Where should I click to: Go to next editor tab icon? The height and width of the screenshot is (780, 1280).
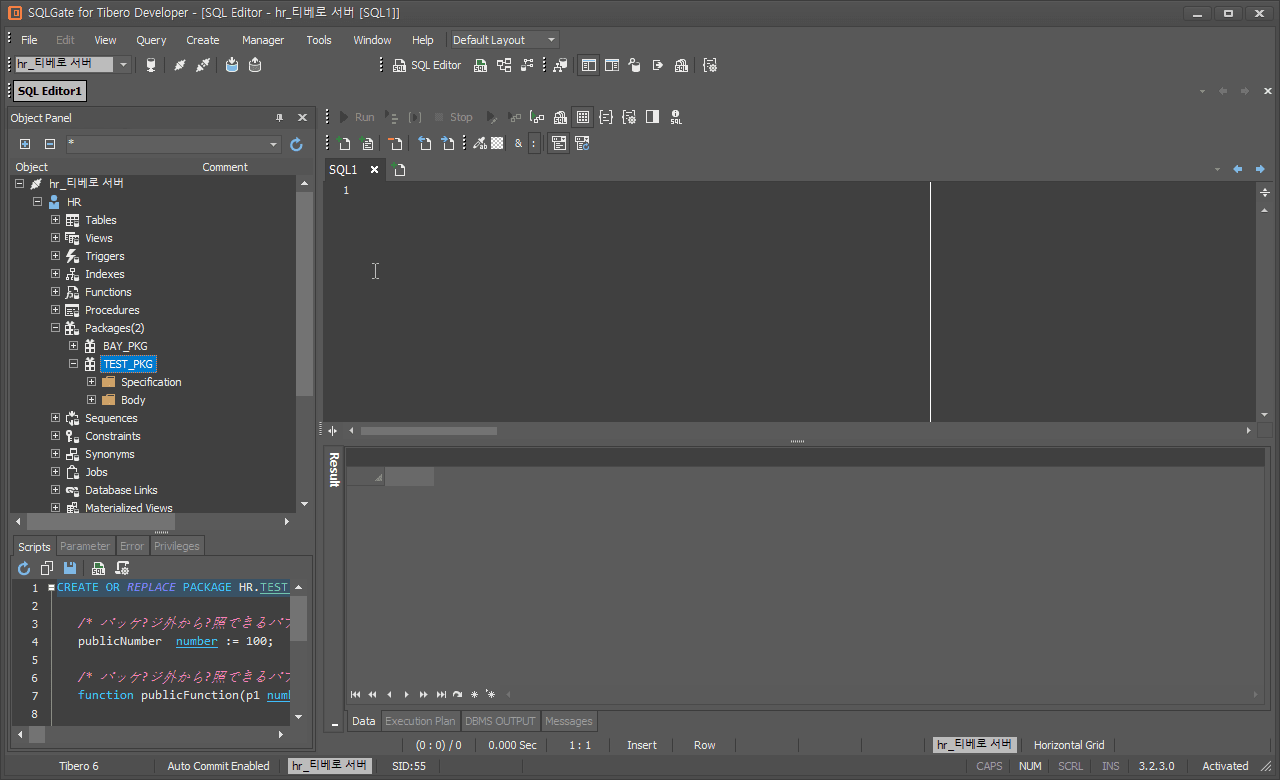pos(447,143)
